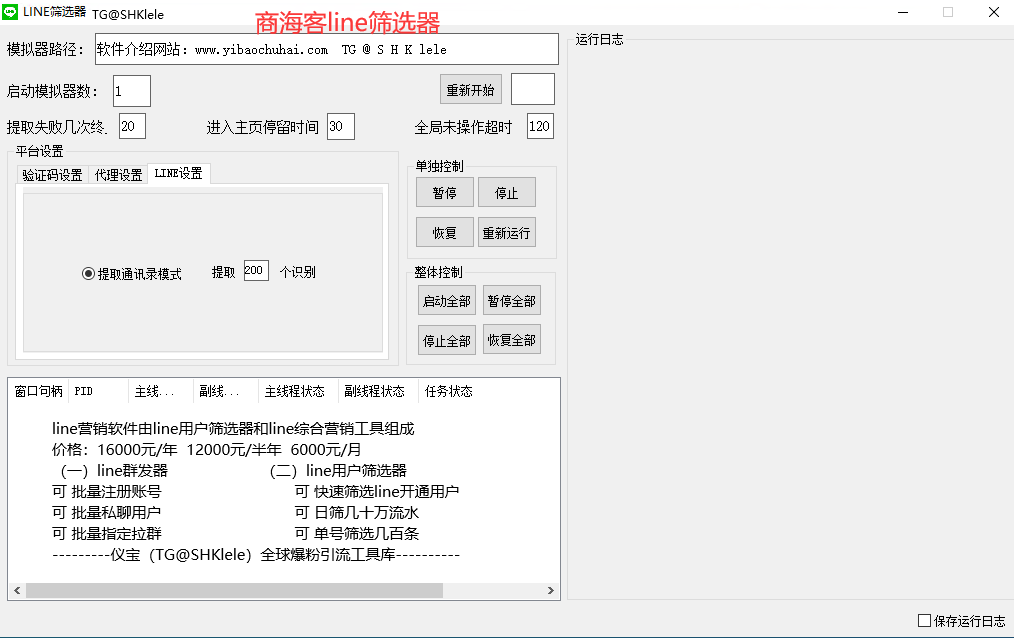Click the 副线程状态 column header

tap(378, 391)
